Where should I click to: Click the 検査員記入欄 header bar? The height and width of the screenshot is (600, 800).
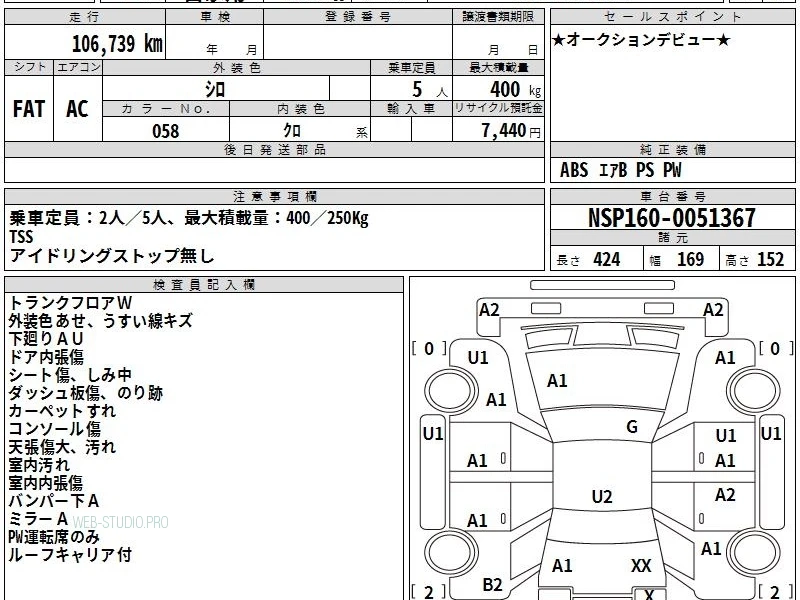[x=204, y=285]
